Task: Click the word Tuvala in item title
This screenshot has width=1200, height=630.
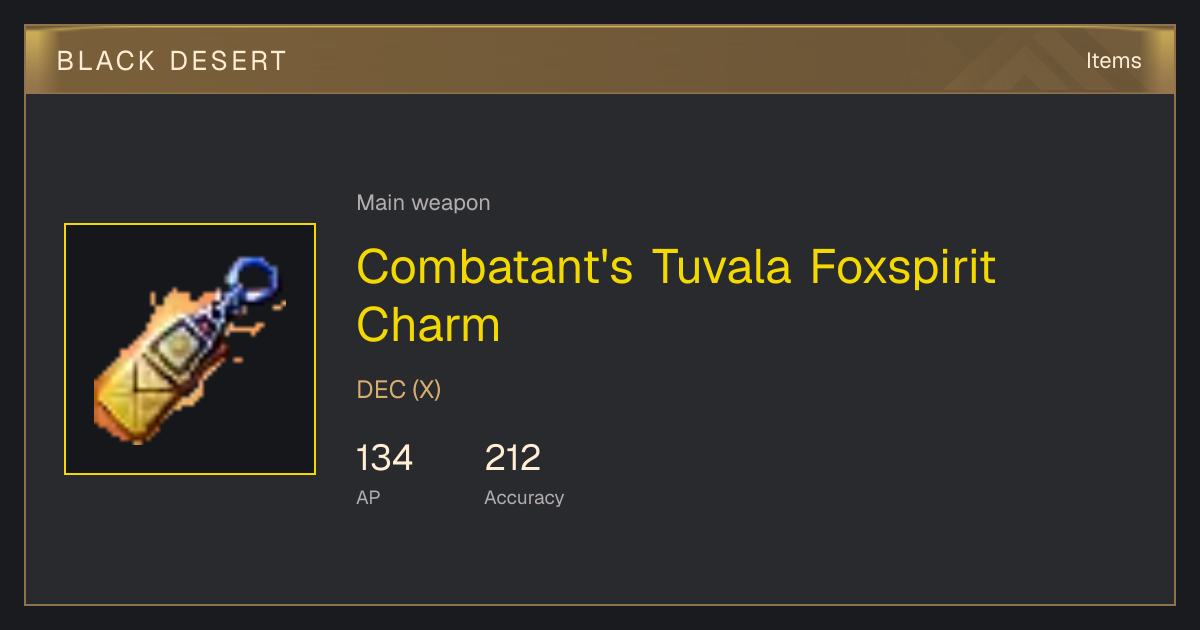Action: (x=722, y=268)
